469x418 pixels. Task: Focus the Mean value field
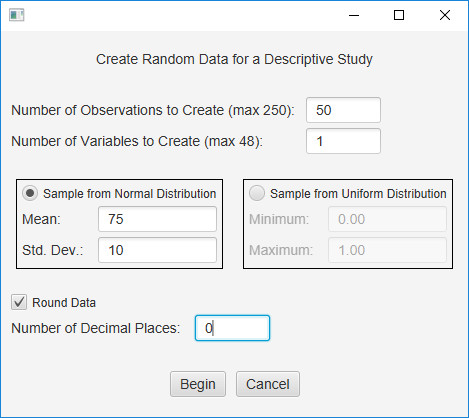click(157, 219)
